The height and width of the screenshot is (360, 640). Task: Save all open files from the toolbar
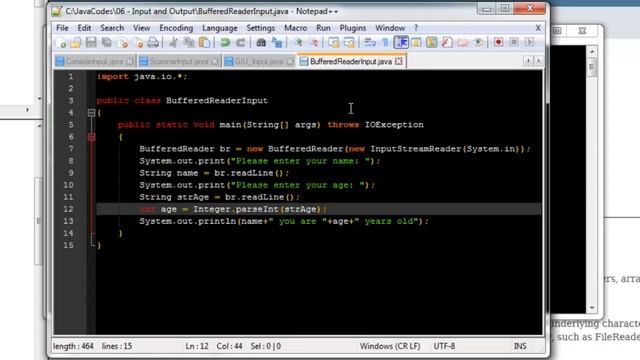[107, 42]
